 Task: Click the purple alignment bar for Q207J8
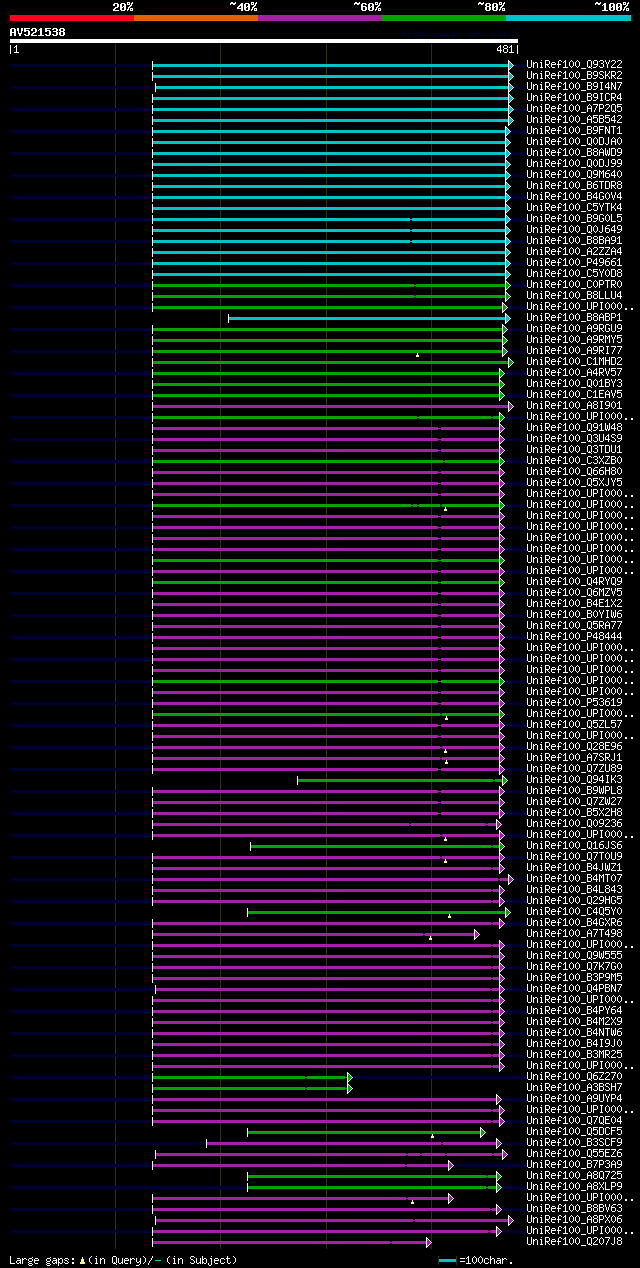[x=291, y=1242]
